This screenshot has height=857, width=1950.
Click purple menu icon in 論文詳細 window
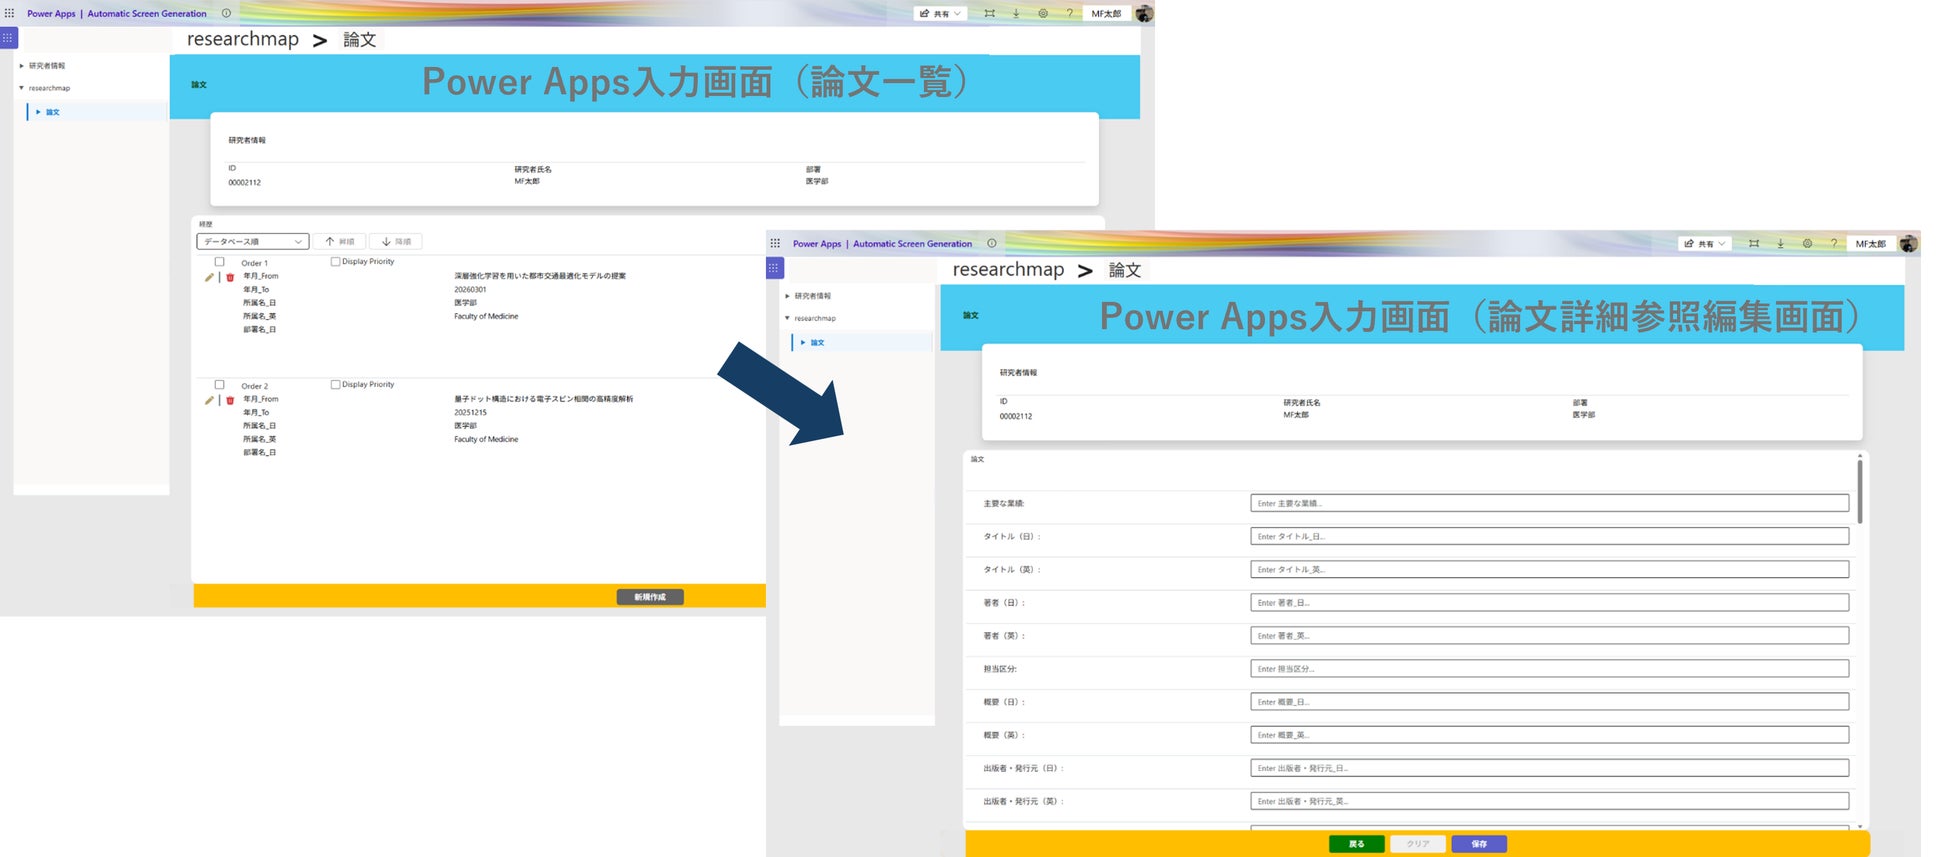pyautogui.click(x=774, y=268)
